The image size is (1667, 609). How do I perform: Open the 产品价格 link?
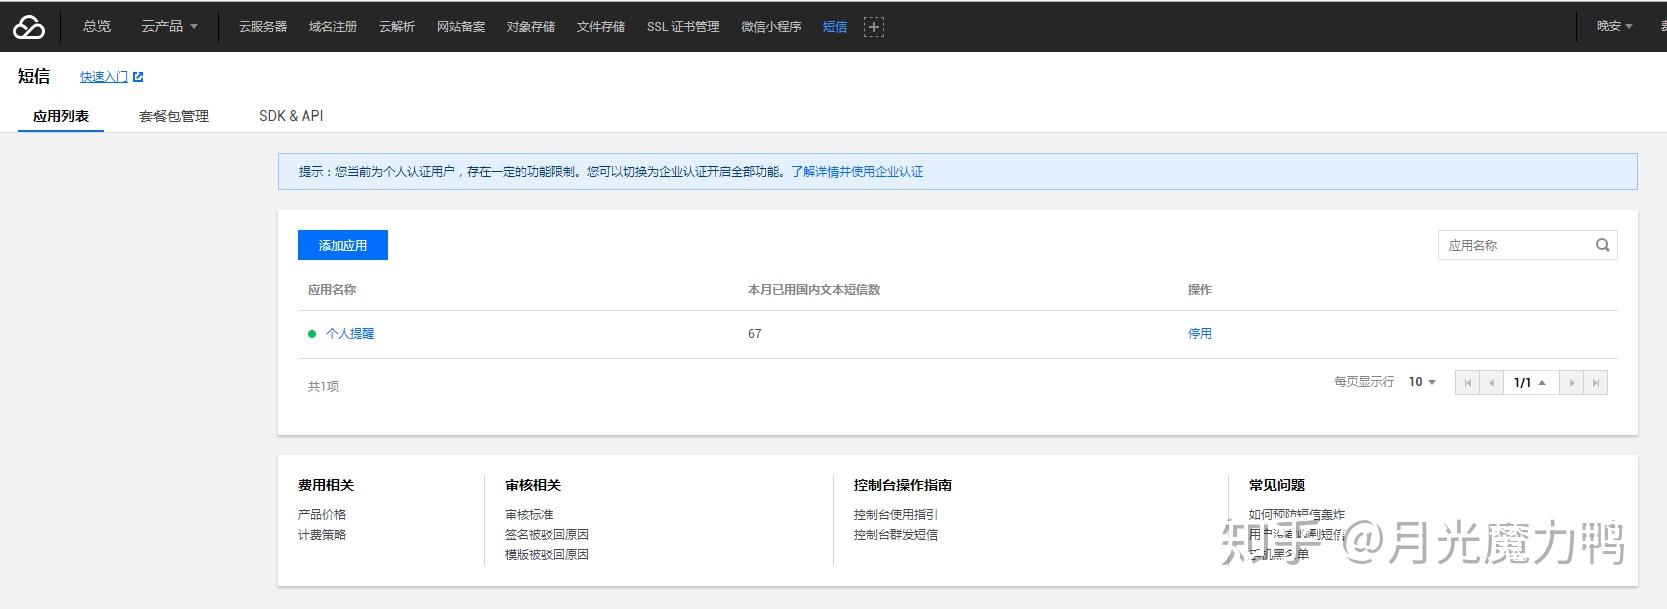(x=322, y=515)
